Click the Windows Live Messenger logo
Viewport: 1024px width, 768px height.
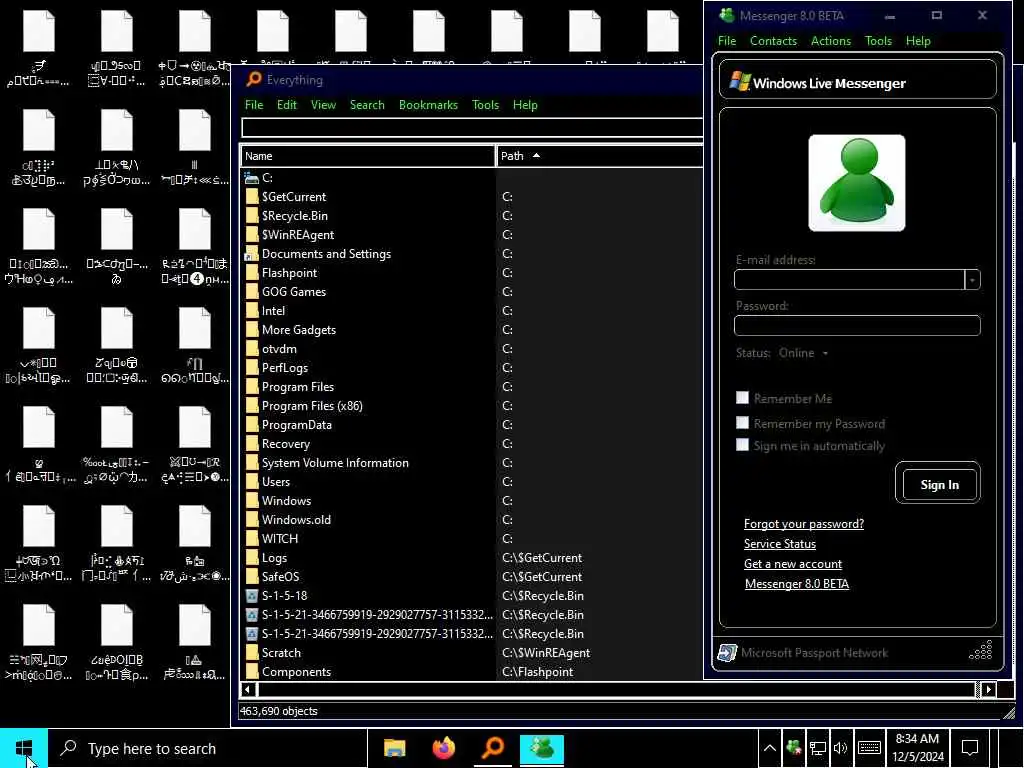[x=740, y=82]
